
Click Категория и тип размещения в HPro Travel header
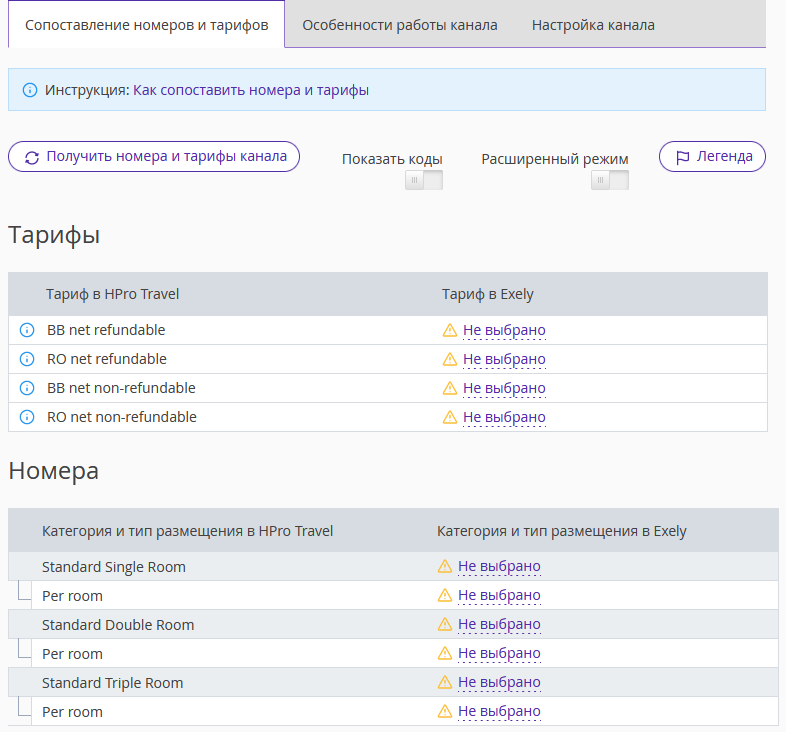(x=187, y=531)
